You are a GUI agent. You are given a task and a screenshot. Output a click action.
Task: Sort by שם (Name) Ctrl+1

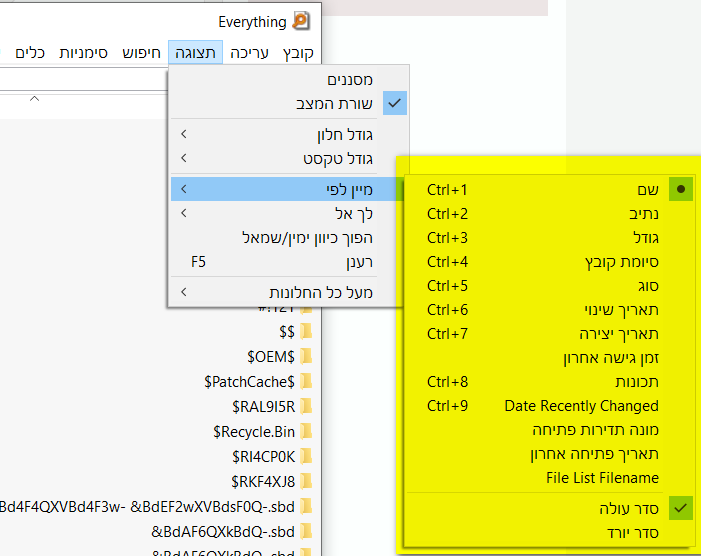coord(549,190)
